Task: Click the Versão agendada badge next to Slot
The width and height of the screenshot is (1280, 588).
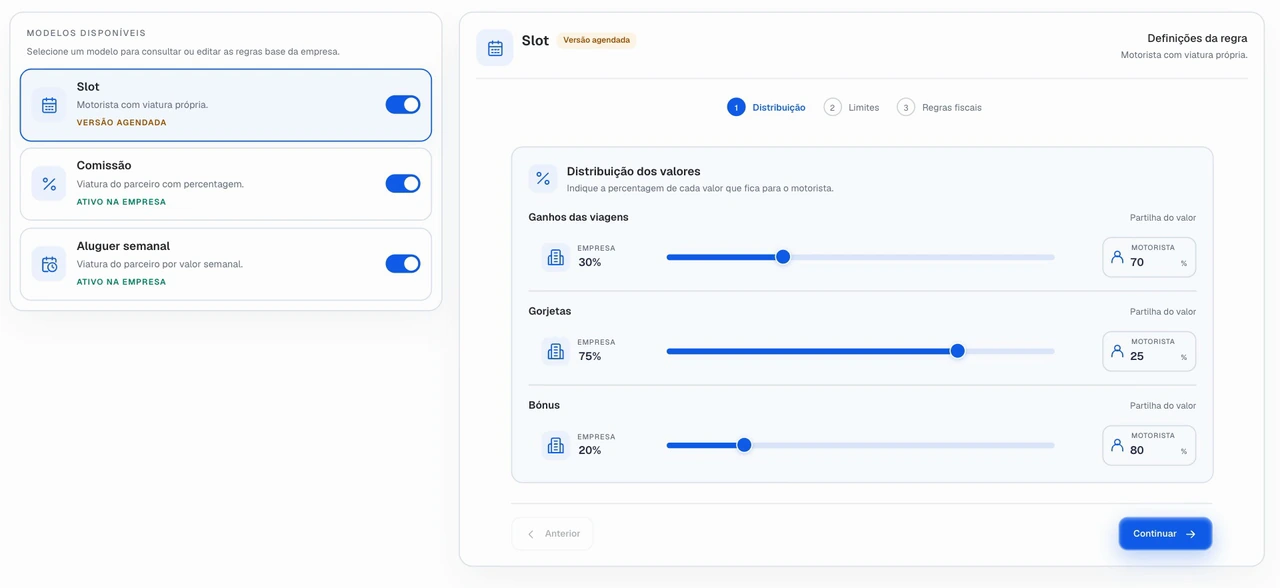Action: [596, 40]
